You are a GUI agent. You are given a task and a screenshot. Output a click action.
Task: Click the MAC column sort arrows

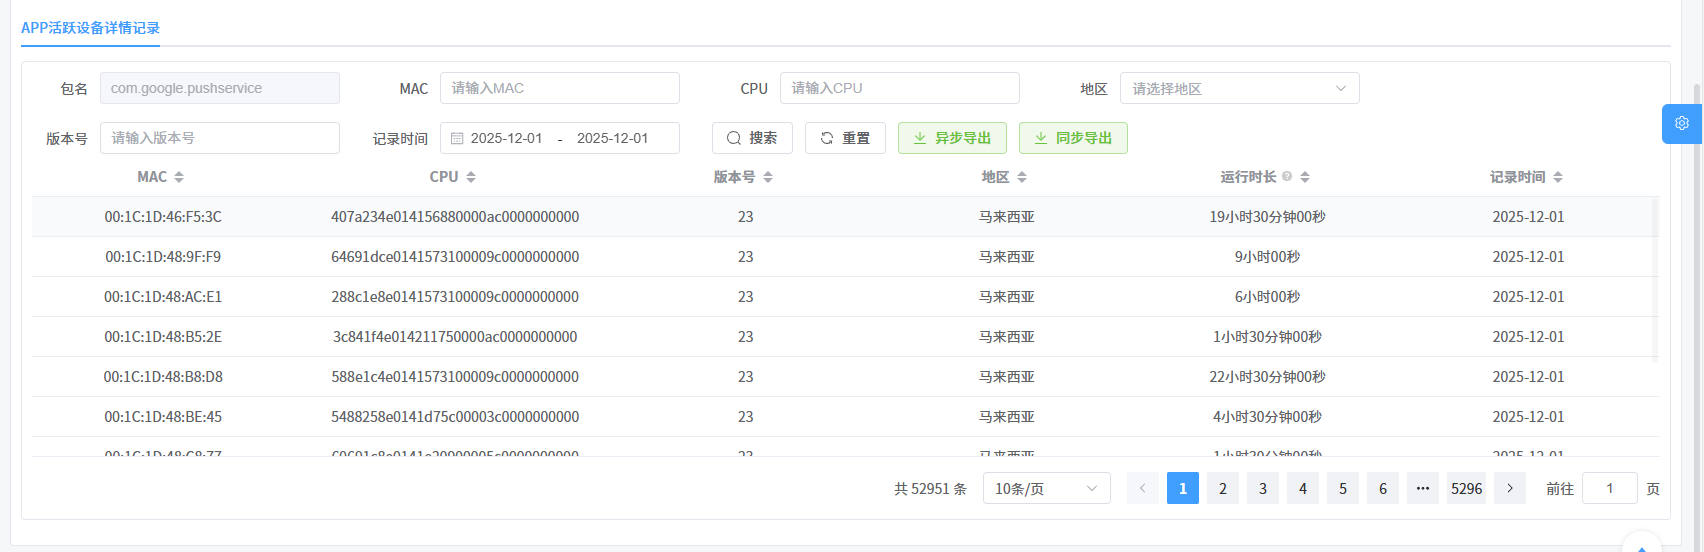coord(179,177)
